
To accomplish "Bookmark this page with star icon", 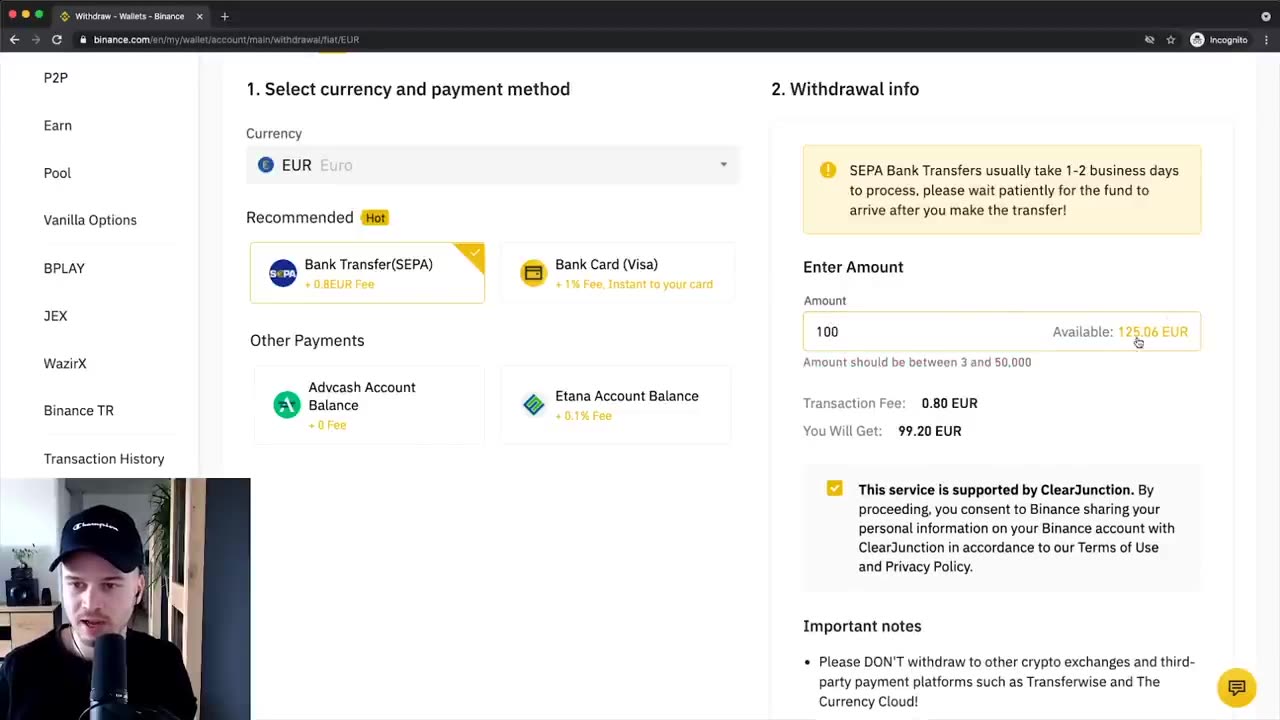I will [1171, 40].
